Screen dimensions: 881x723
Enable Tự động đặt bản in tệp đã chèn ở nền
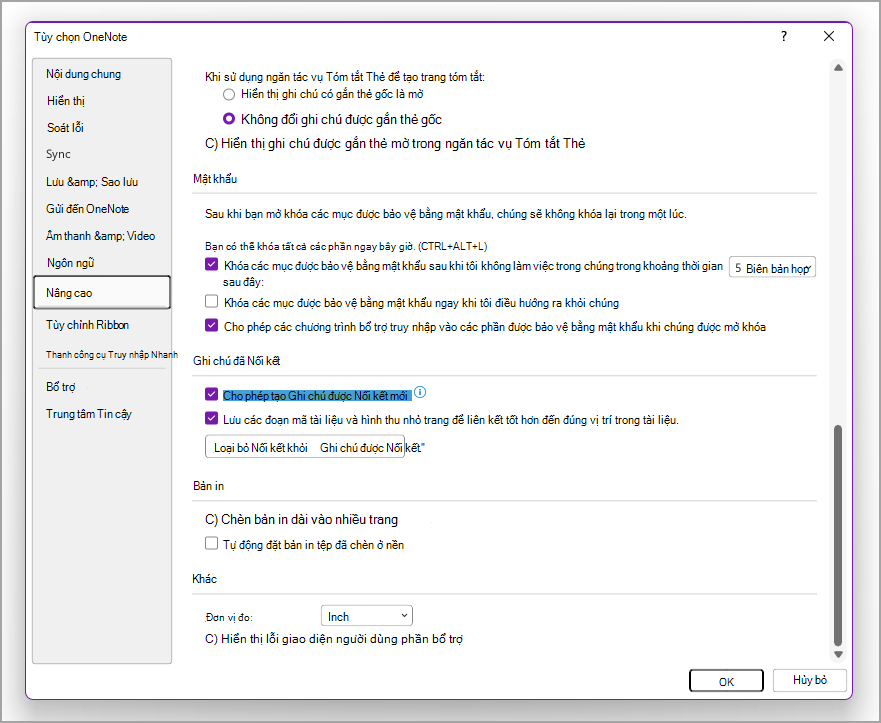pyautogui.click(x=211, y=543)
